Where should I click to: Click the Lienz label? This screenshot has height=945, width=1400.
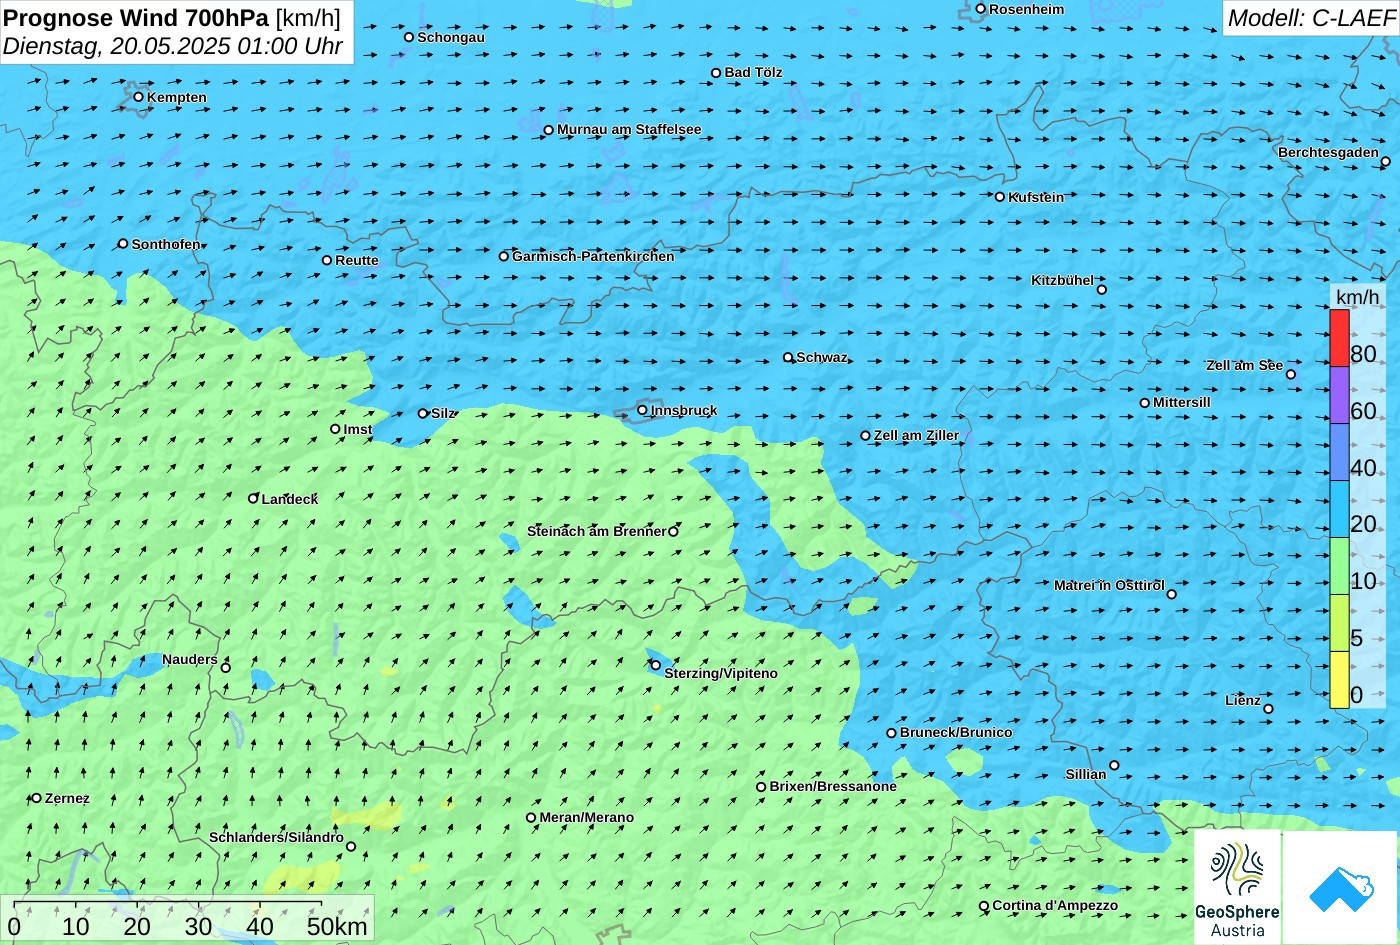pos(1243,700)
